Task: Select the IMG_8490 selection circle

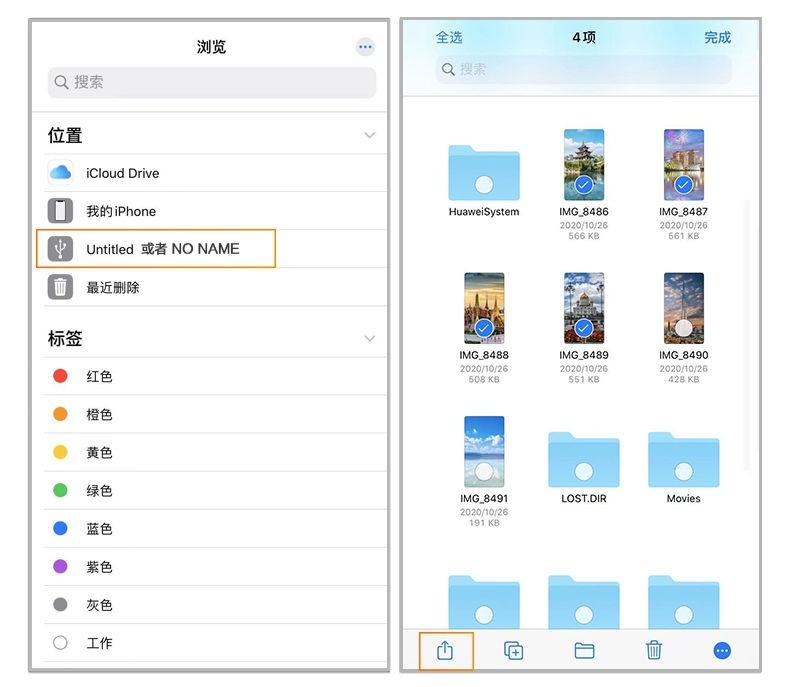Action: (684, 328)
